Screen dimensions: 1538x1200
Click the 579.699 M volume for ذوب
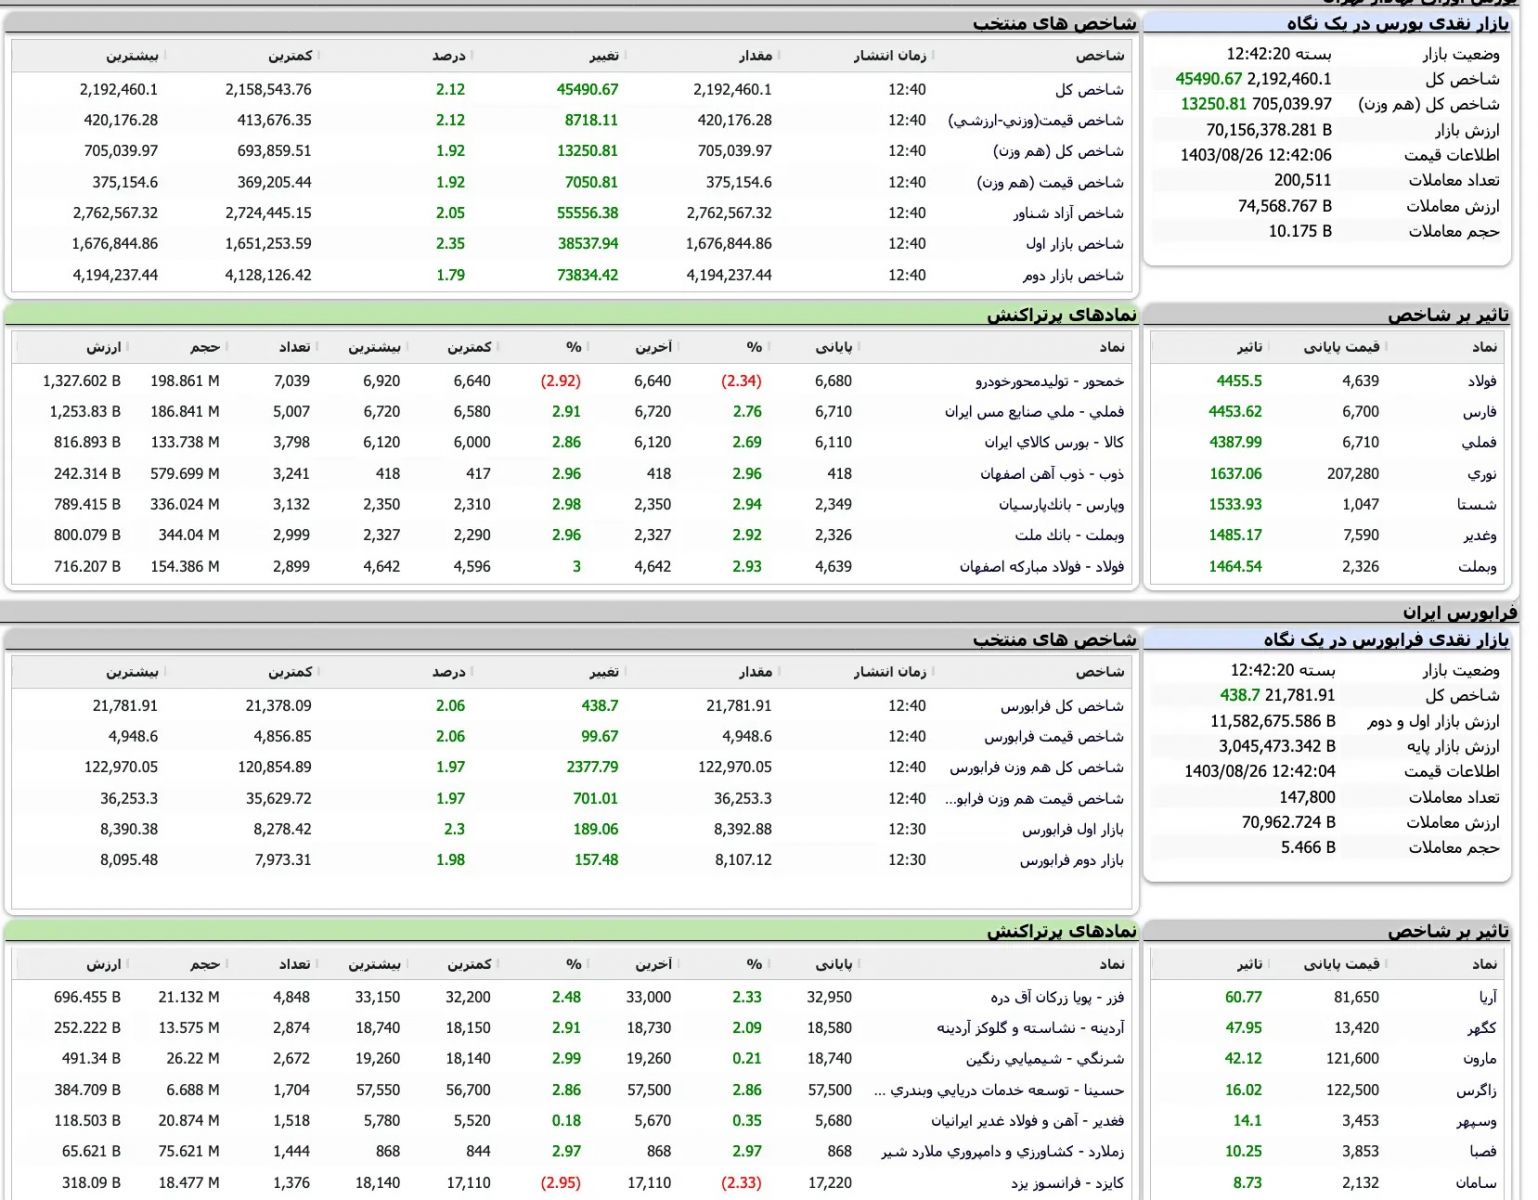click(185, 474)
